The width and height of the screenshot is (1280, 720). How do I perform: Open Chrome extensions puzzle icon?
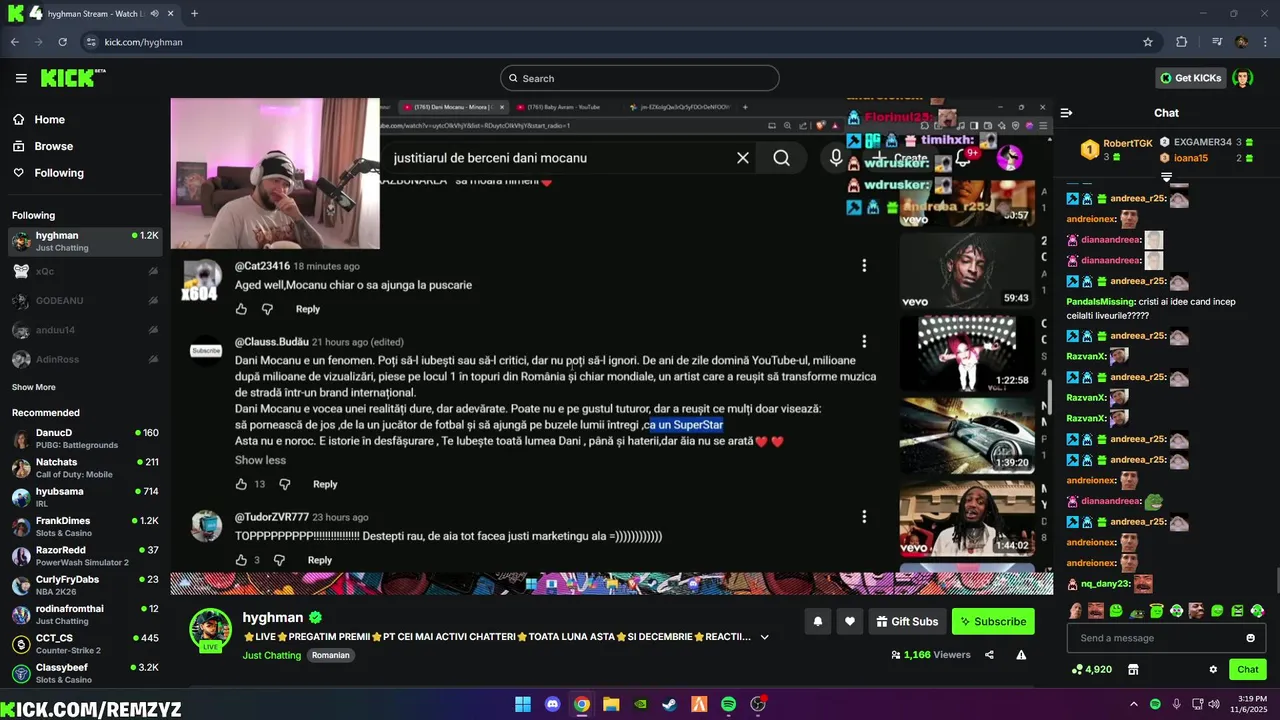(1182, 42)
